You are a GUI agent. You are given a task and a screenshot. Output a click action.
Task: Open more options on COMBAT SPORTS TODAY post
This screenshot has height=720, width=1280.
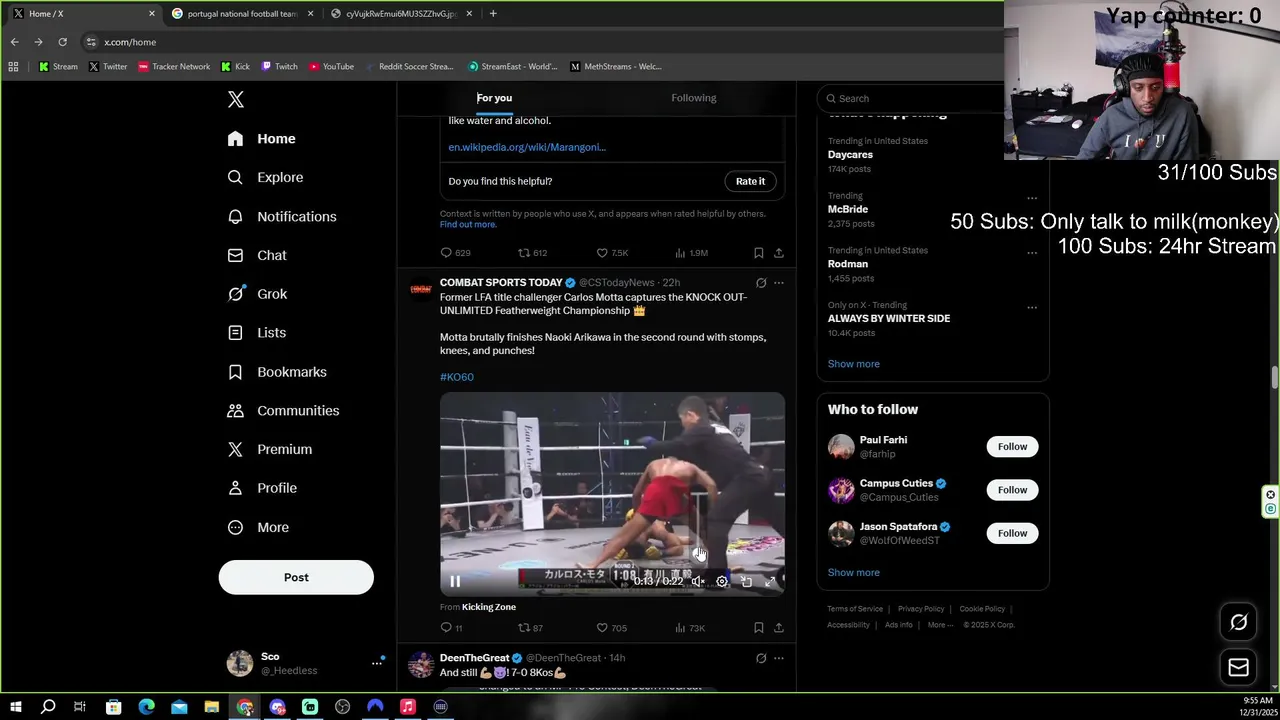pyautogui.click(x=779, y=283)
